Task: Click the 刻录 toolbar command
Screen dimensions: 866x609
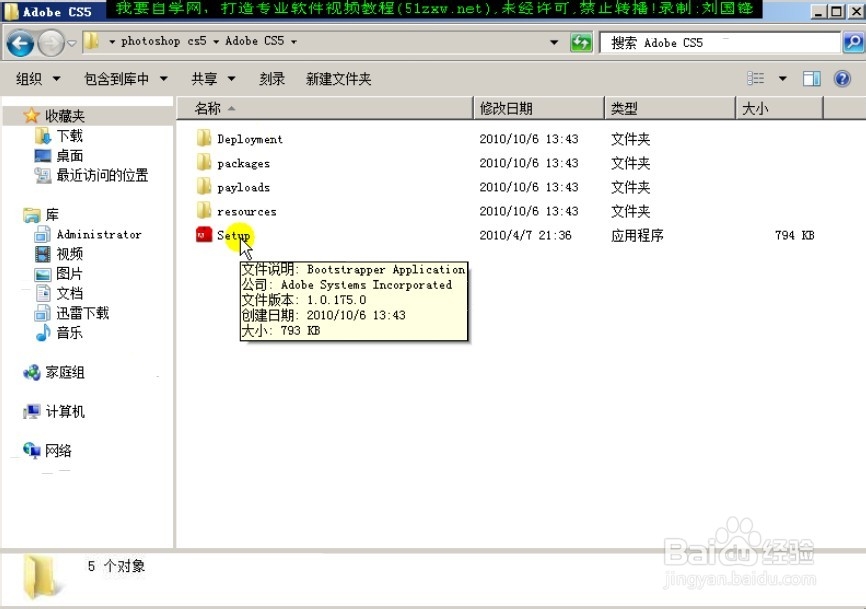Action: coord(271,77)
